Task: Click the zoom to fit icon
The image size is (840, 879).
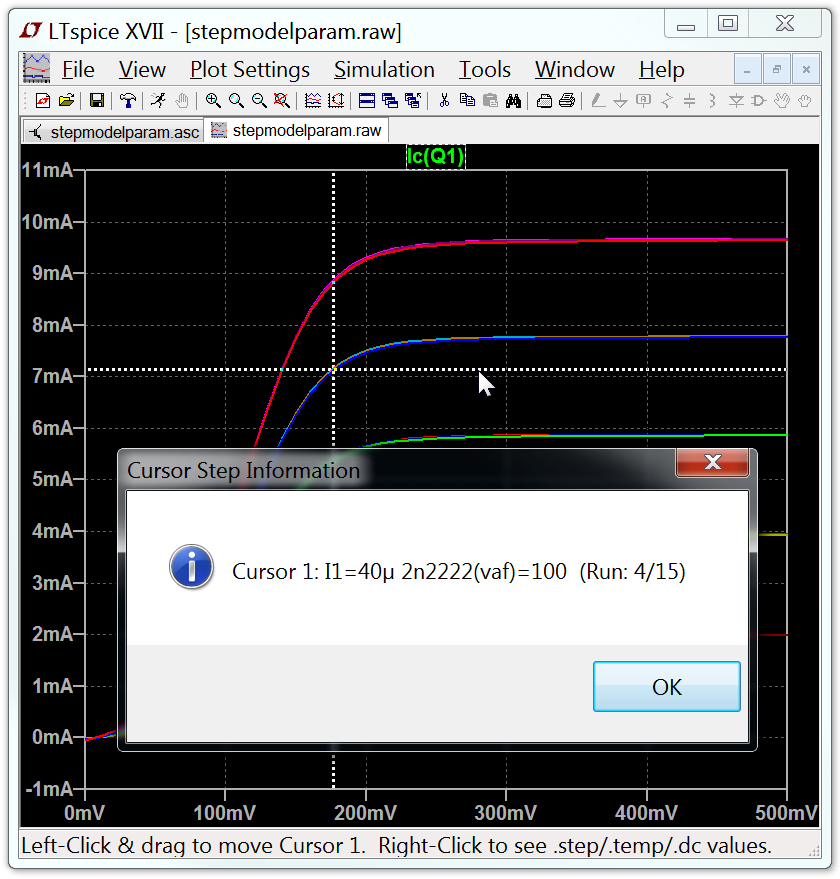Action: tap(282, 100)
